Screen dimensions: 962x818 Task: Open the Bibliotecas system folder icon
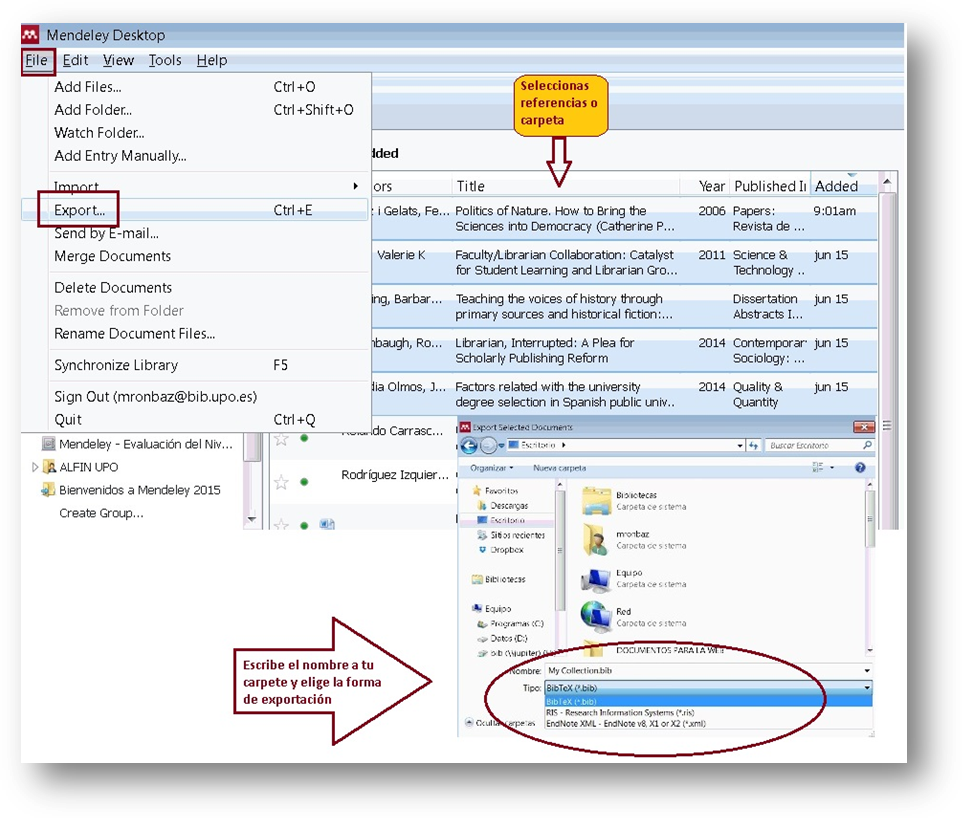[x=596, y=500]
